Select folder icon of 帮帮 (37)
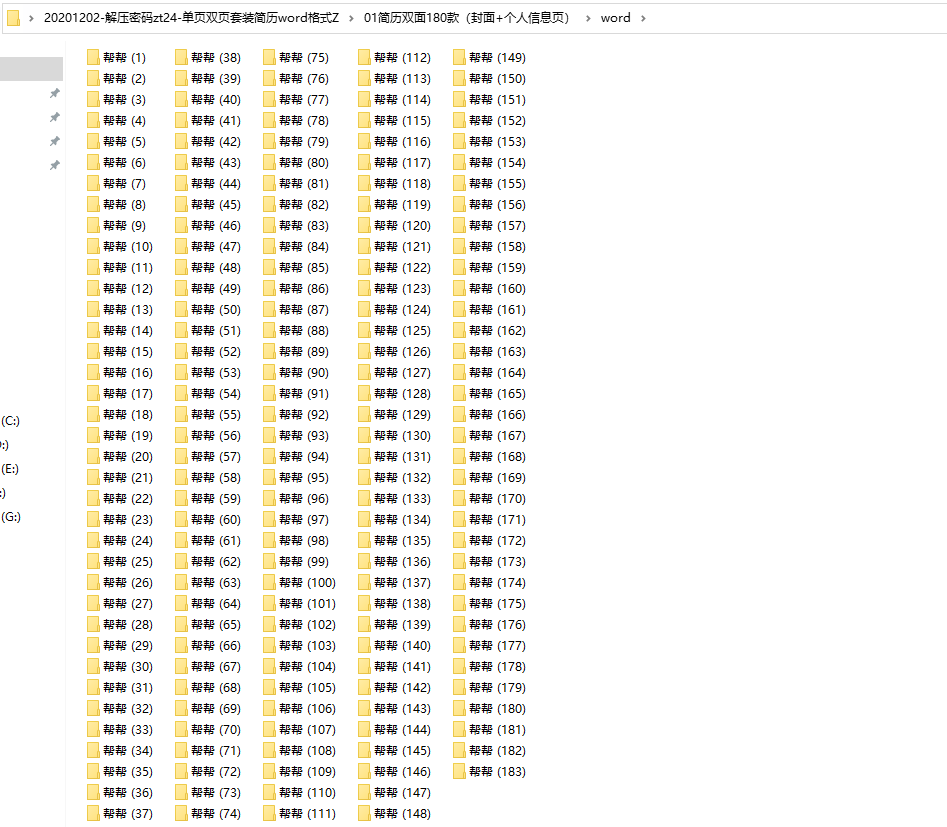This screenshot has width=947, height=827. click(93, 814)
